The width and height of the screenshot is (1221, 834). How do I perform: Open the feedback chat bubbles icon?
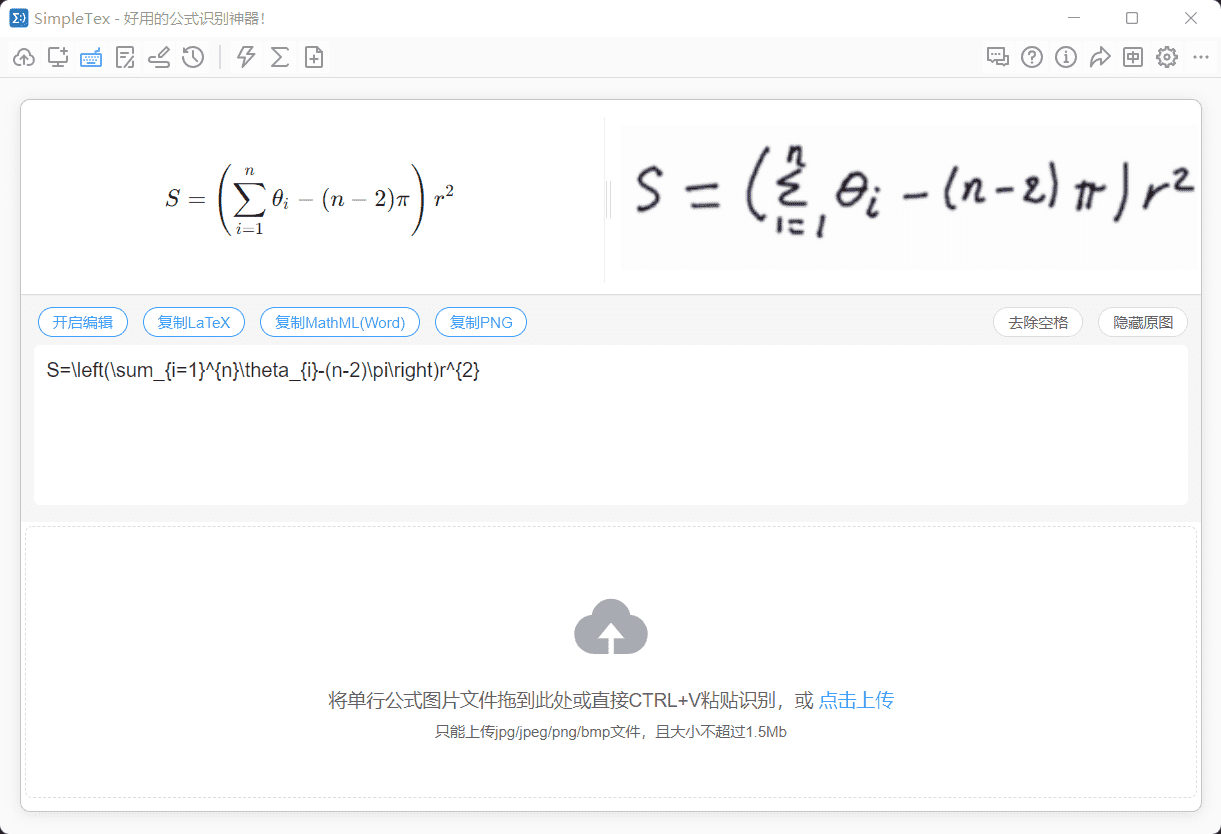click(998, 58)
